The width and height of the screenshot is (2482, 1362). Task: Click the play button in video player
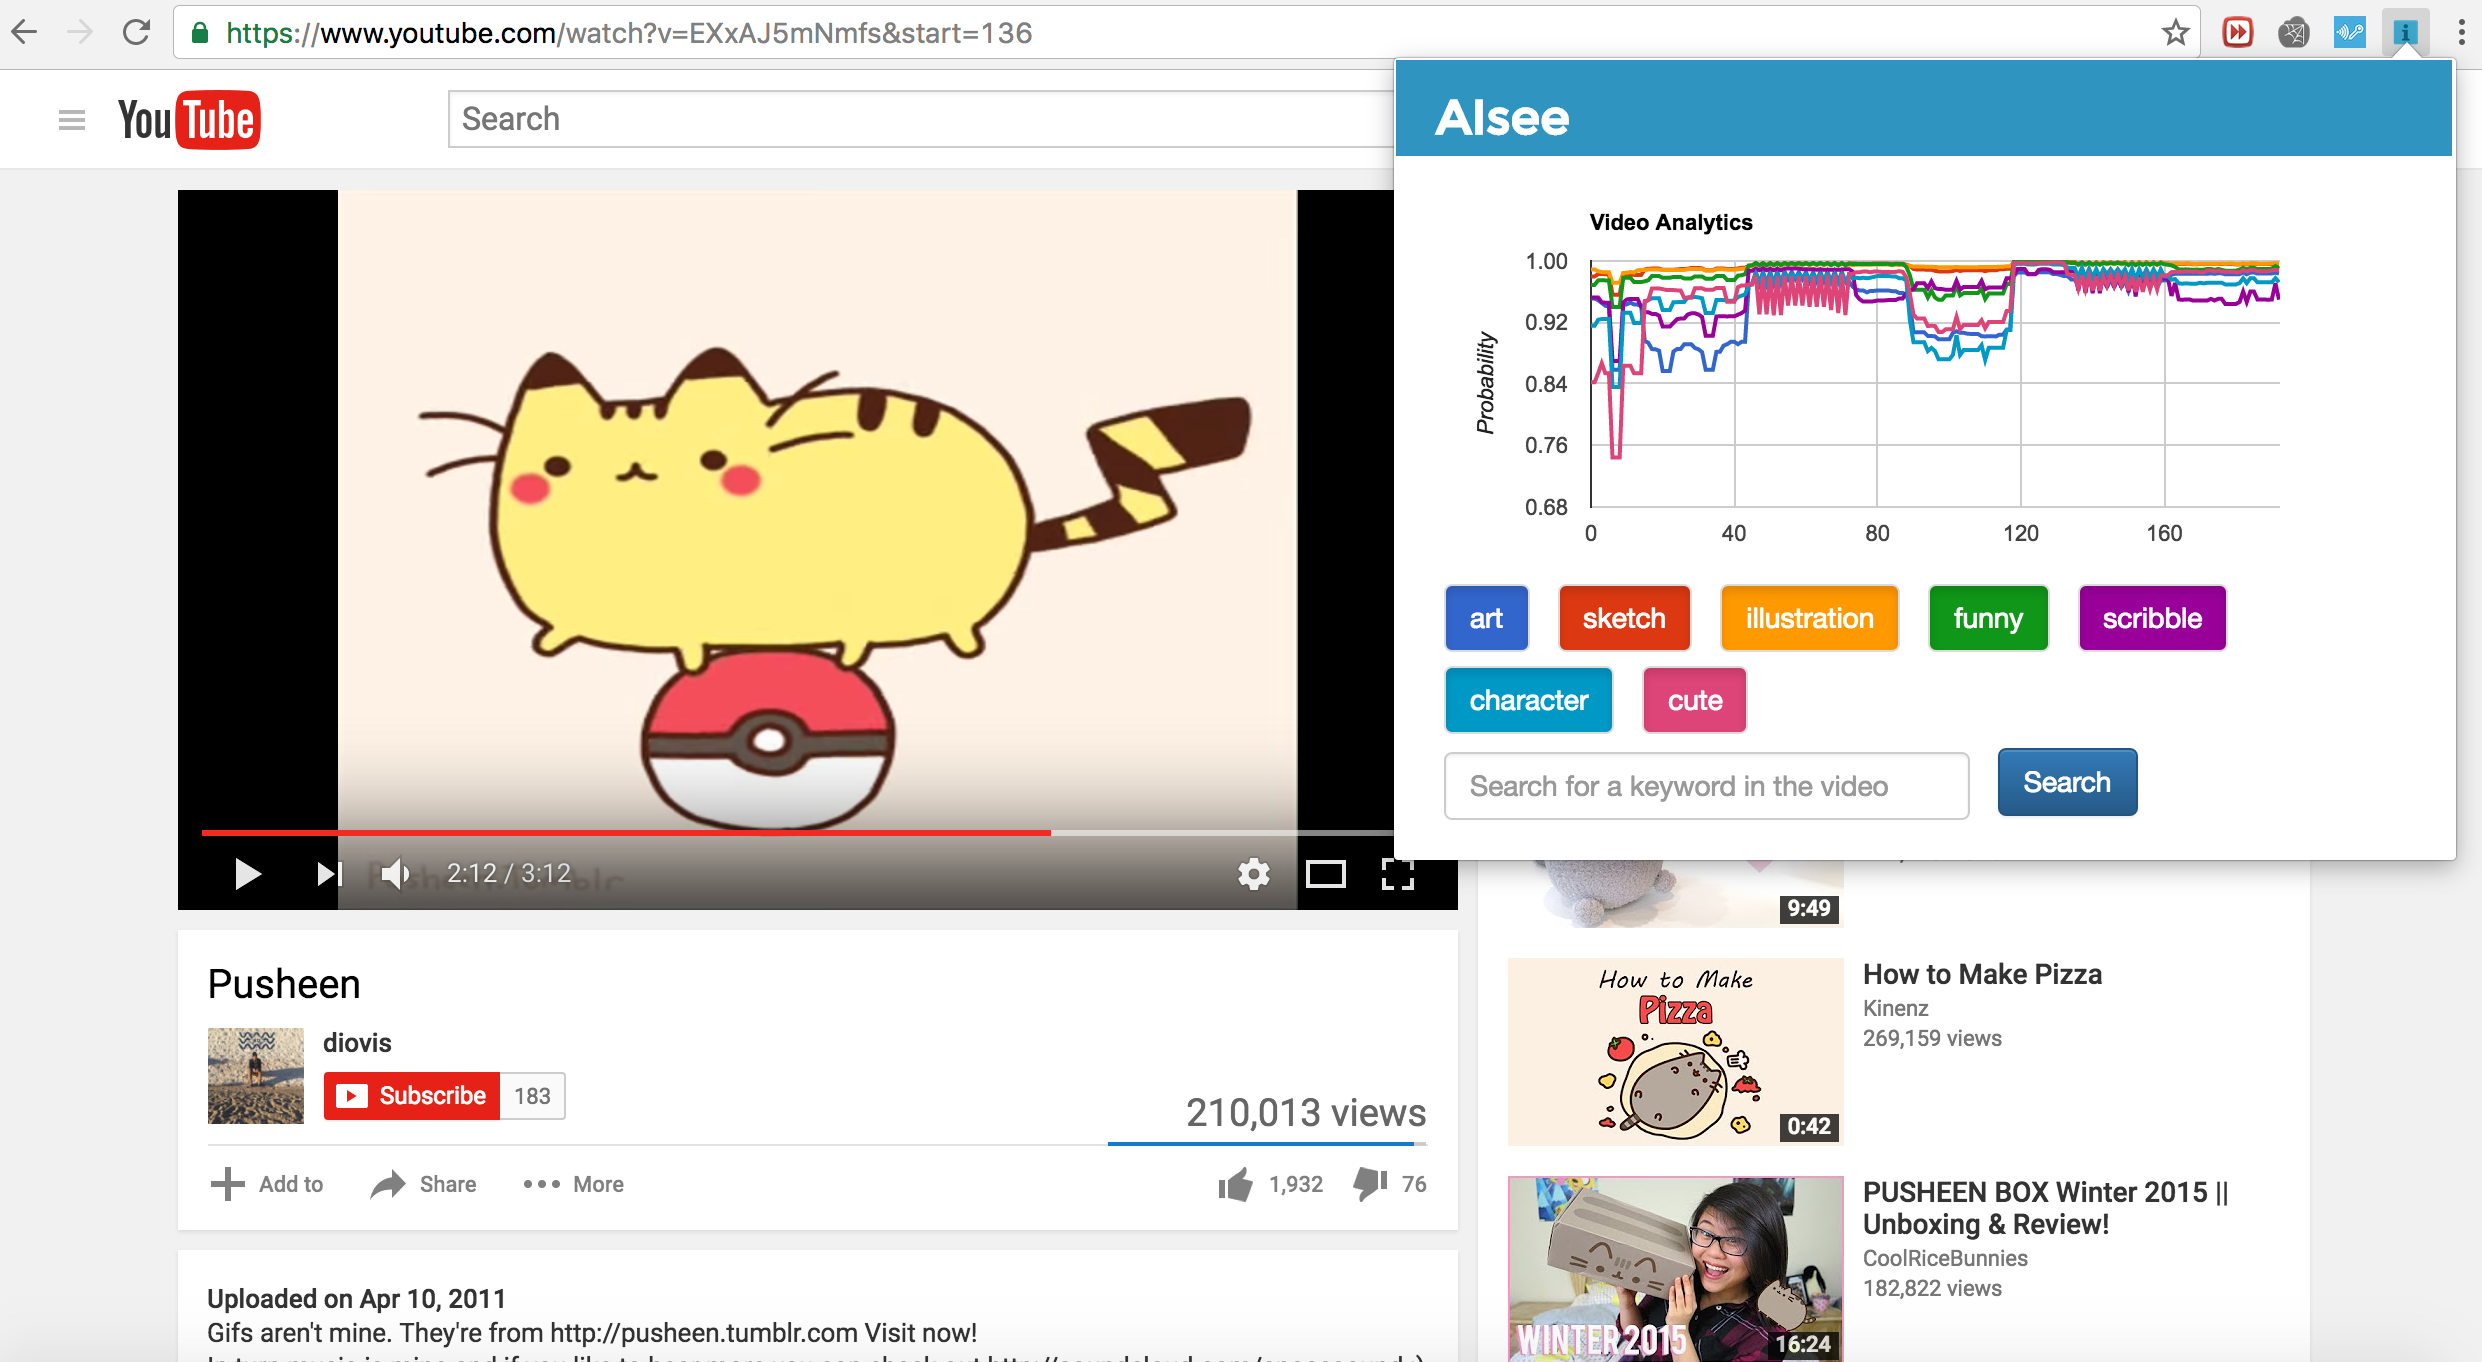coord(247,874)
